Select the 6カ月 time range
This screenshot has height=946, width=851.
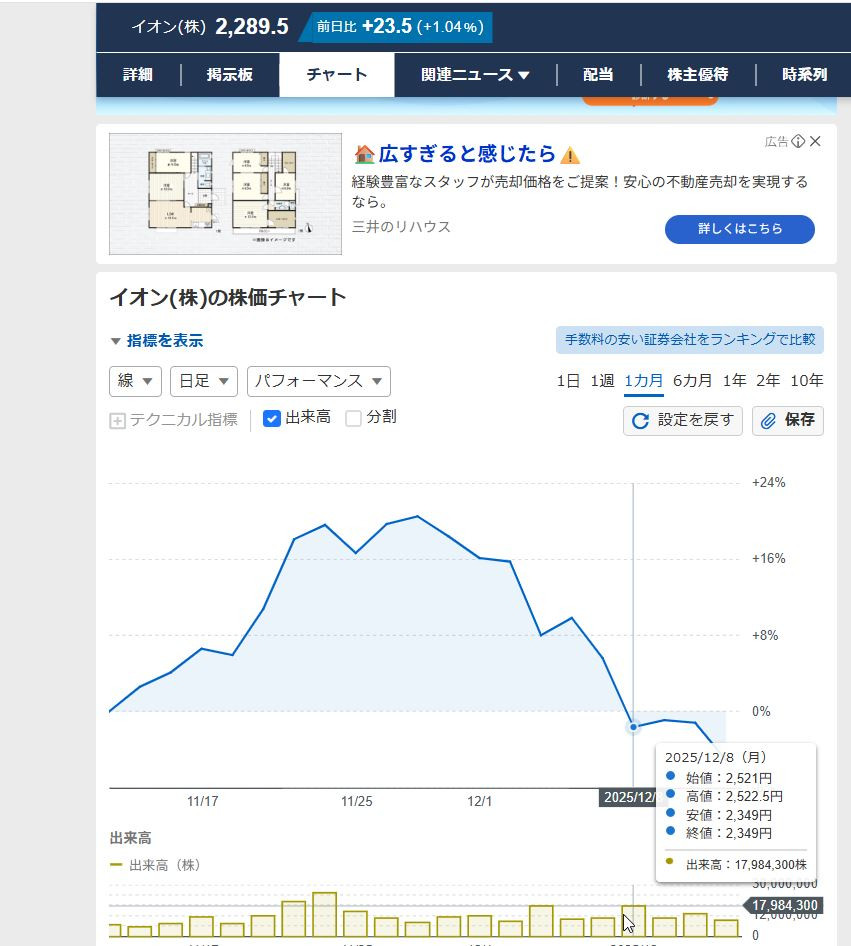pos(692,380)
